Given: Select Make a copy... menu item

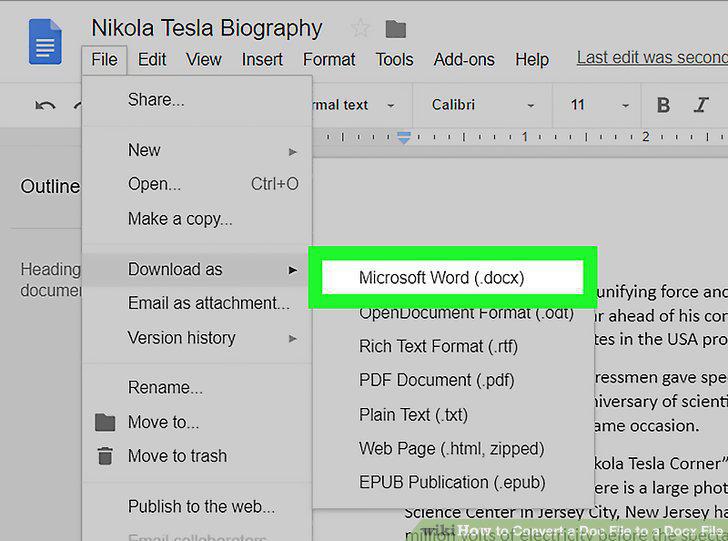Looking at the screenshot, I should [197, 219].
